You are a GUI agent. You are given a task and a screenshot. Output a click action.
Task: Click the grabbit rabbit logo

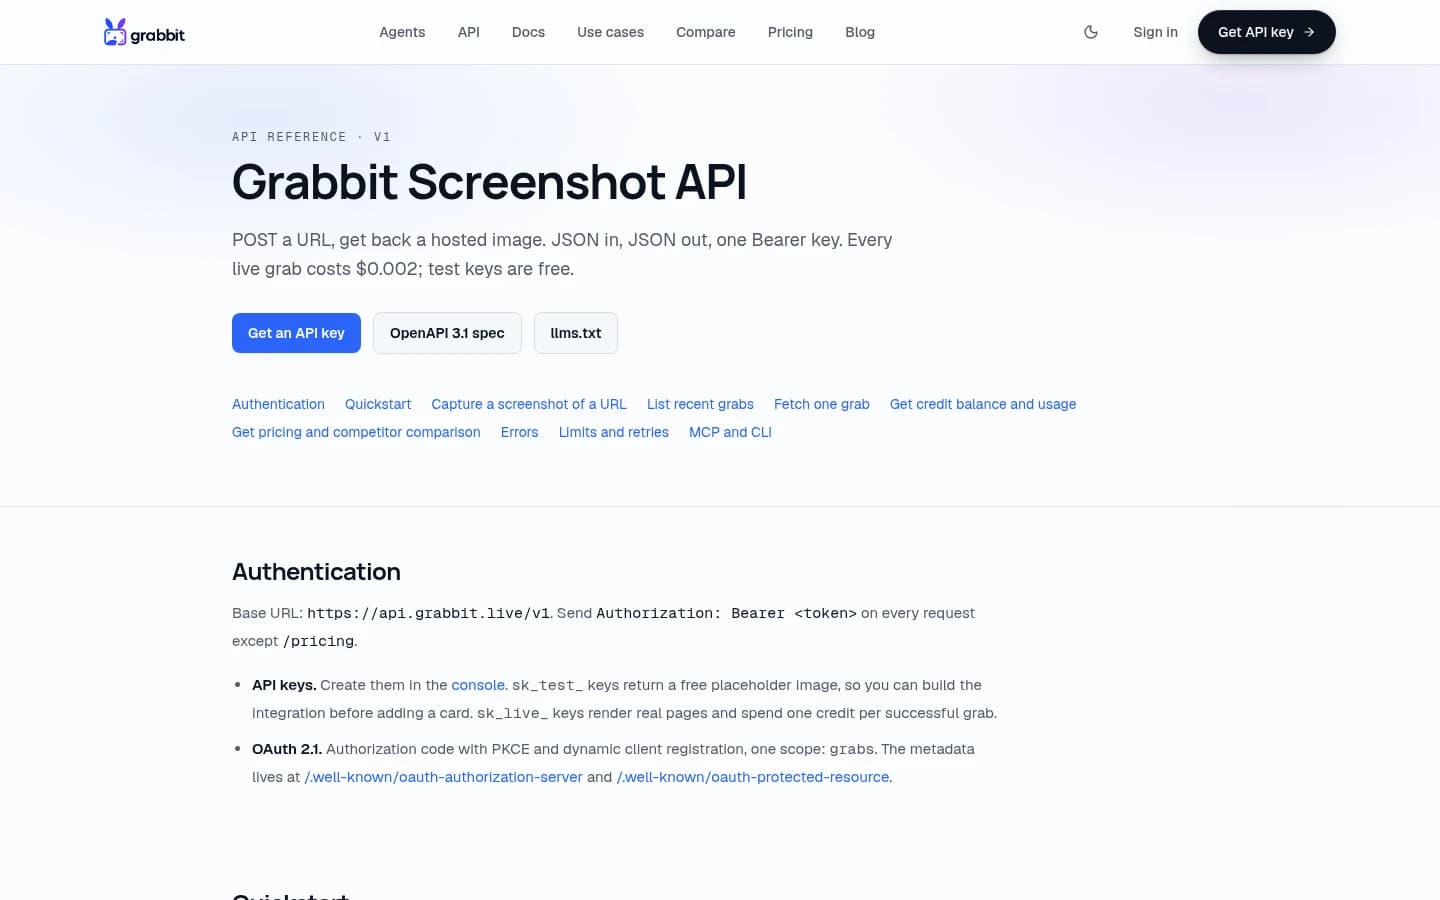pyautogui.click(x=144, y=32)
